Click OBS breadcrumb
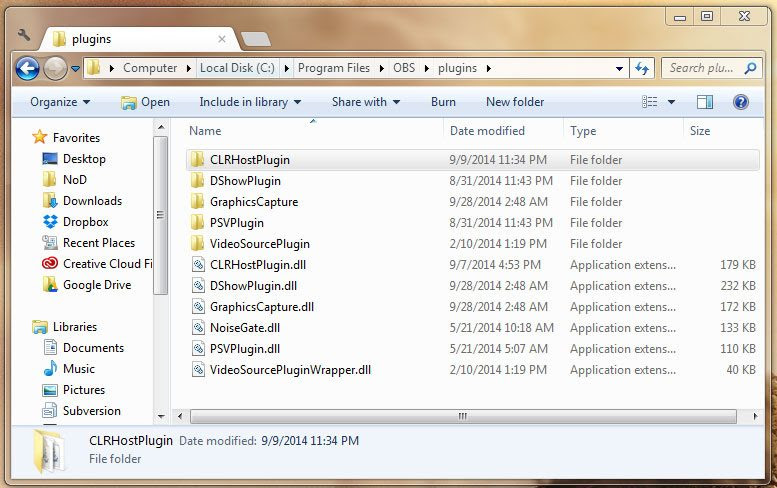 [x=404, y=68]
